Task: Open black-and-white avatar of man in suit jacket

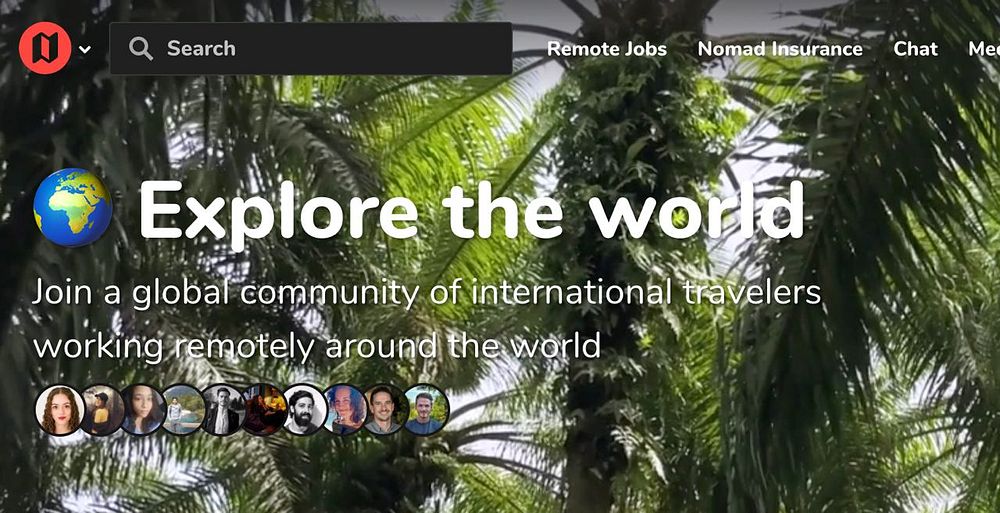Action: click(x=223, y=410)
